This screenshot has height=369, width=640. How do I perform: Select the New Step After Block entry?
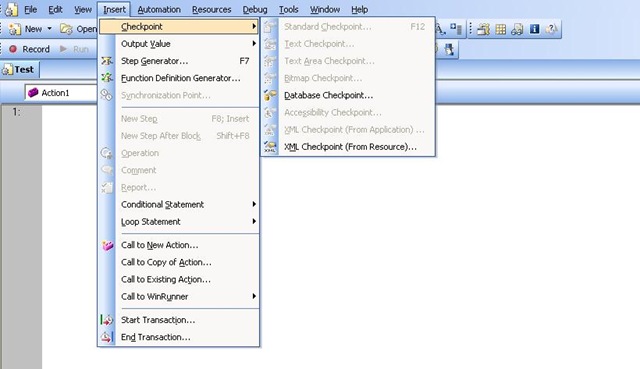click(179, 136)
